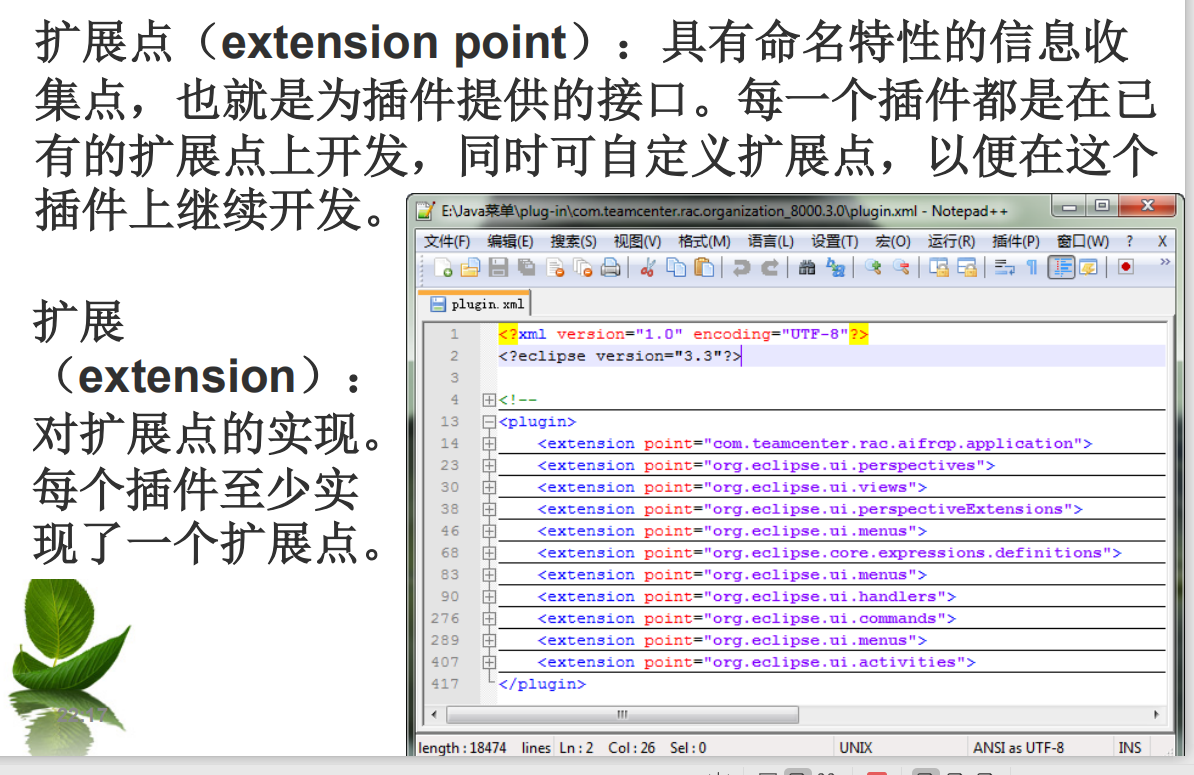Toggle Show All Characters pilcrow button
The height and width of the screenshot is (775, 1194).
[x=1032, y=267]
